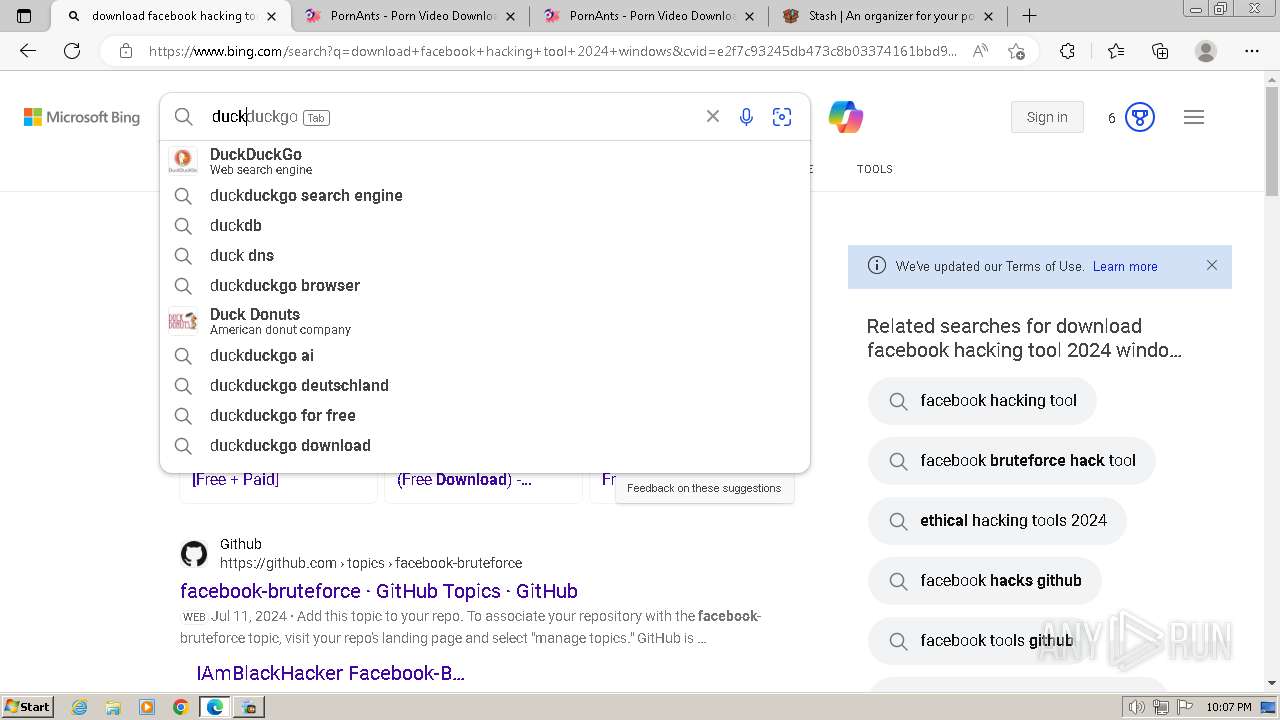
Task: Search using voice microphone icon
Action: pyautogui.click(x=746, y=117)
